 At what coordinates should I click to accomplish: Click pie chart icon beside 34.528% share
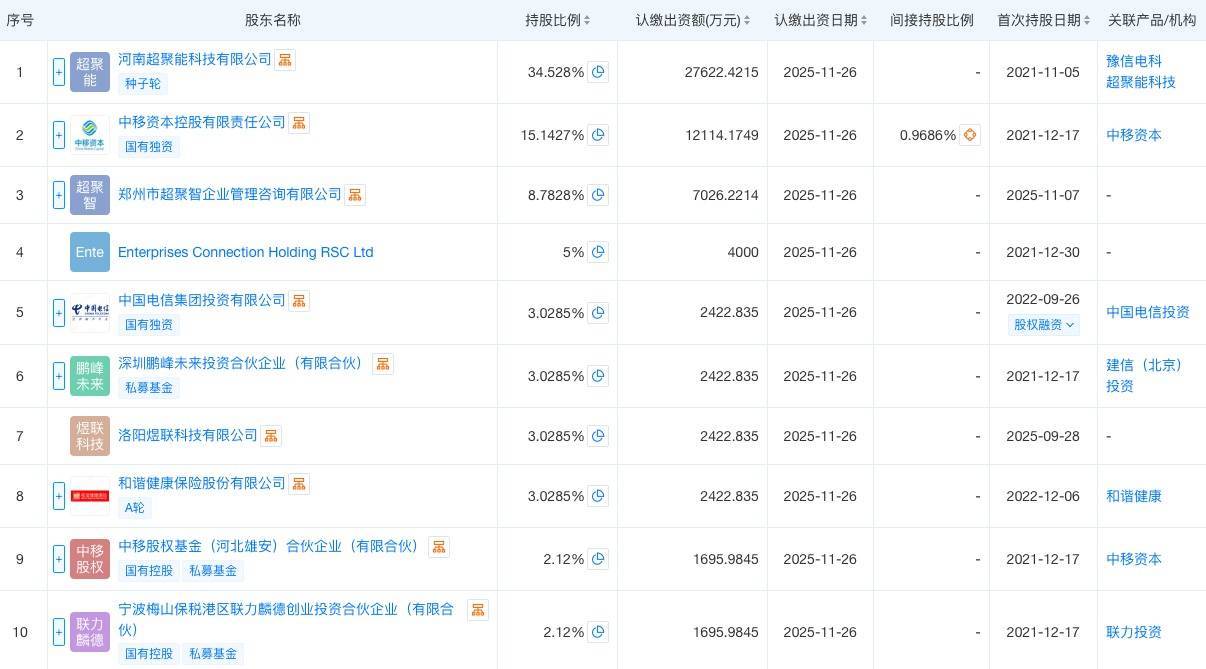[x=598, y=72]
